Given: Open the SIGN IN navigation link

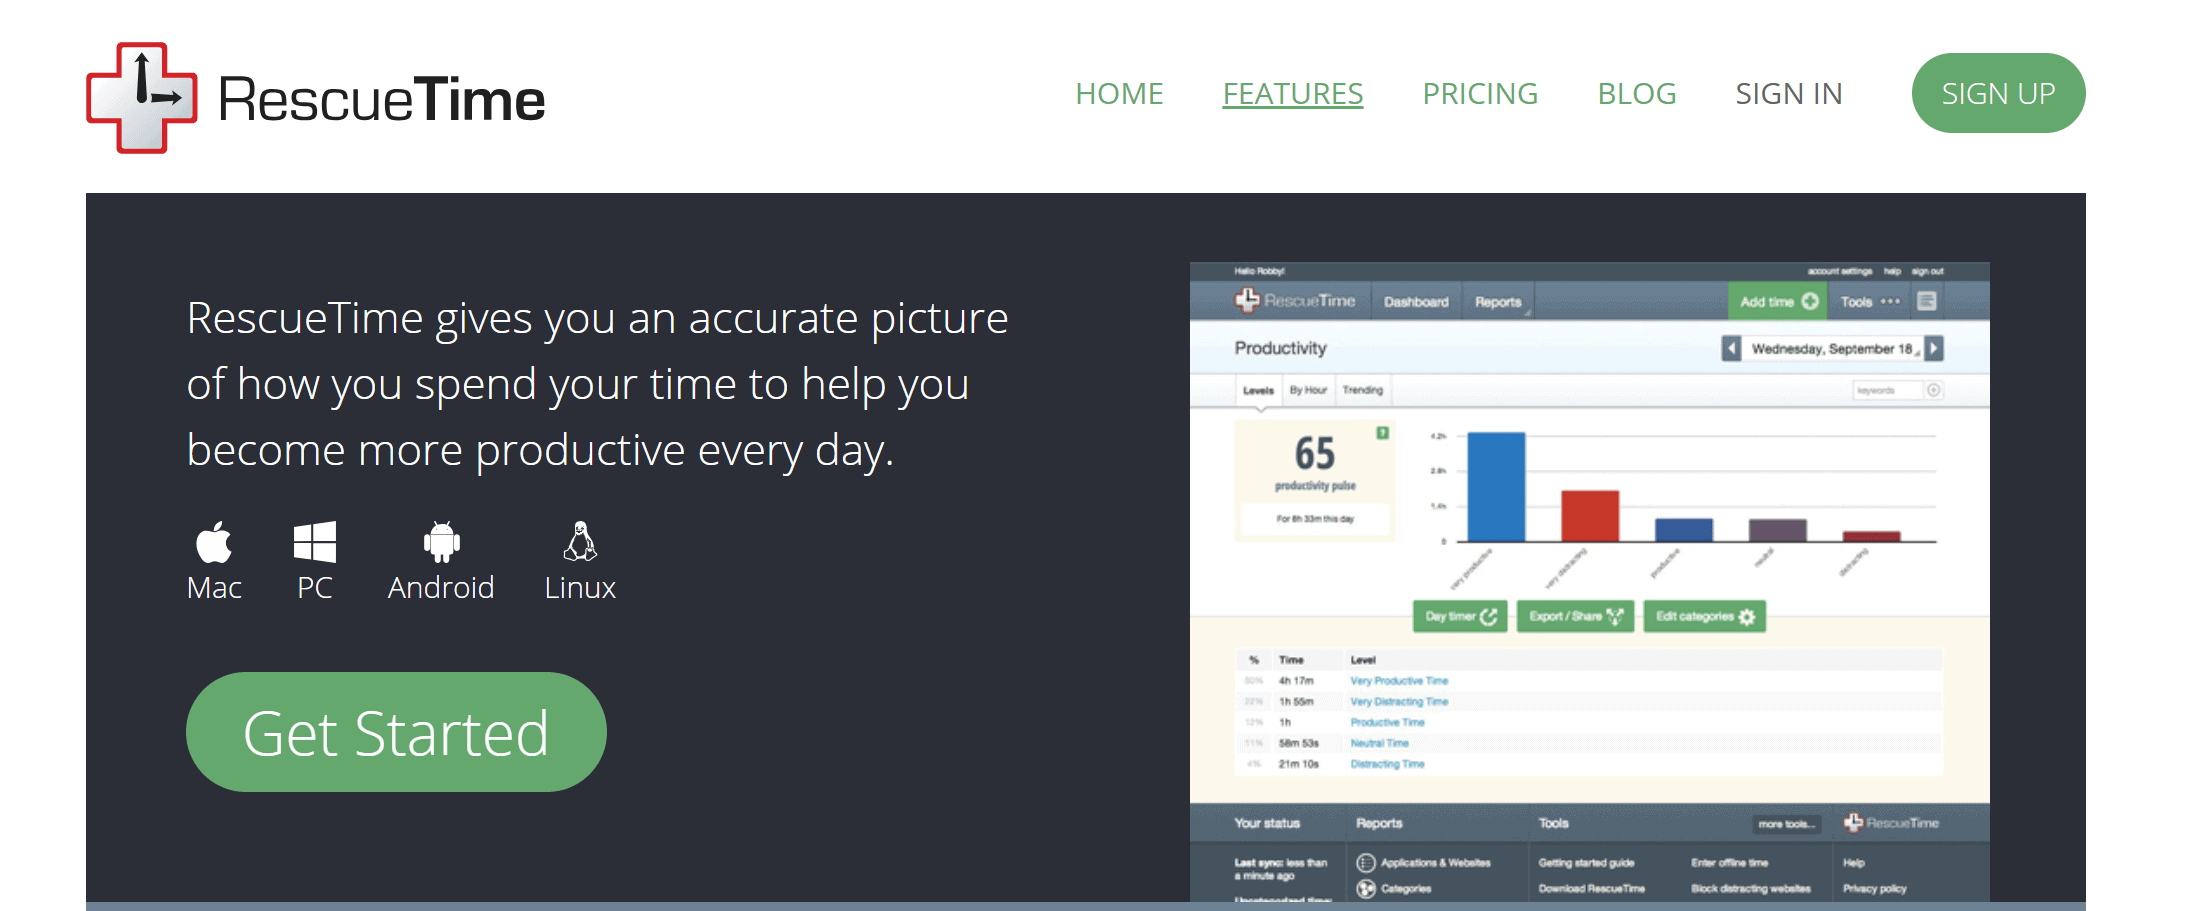Looking at the screenshot, I should (x=1788, y=93).
